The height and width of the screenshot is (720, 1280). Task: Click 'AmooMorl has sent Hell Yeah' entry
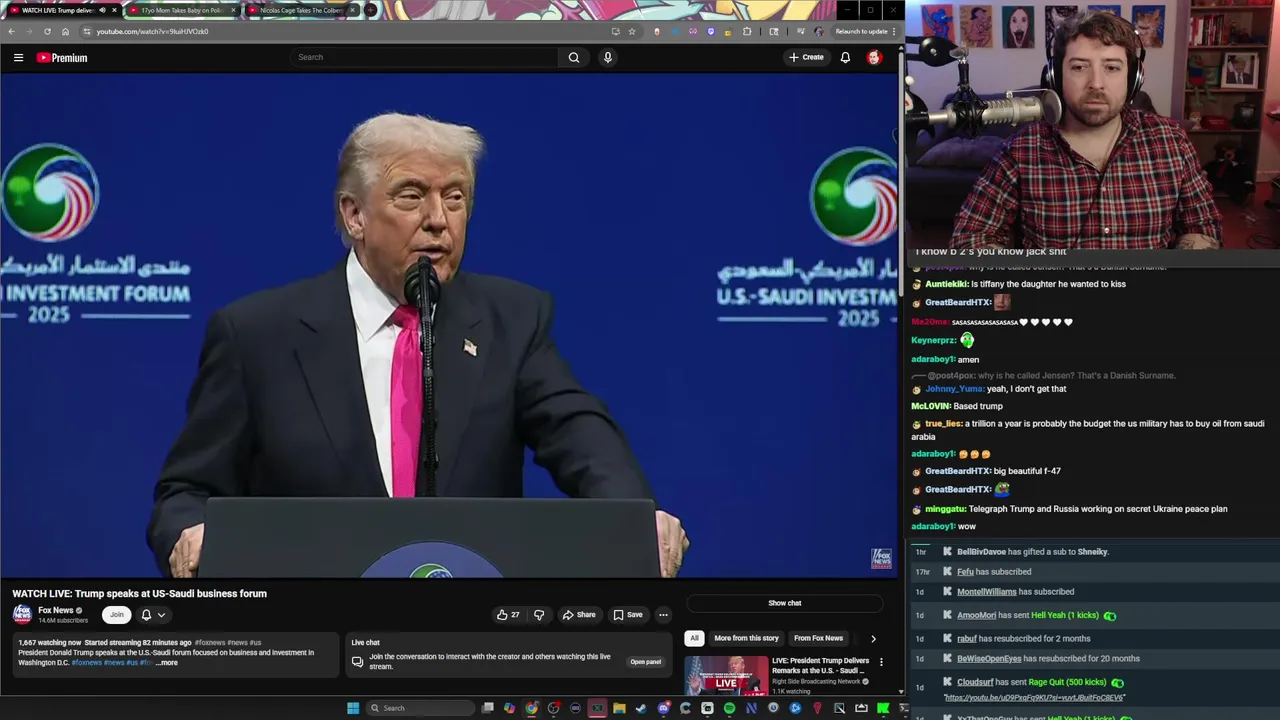pos(1036,615)
